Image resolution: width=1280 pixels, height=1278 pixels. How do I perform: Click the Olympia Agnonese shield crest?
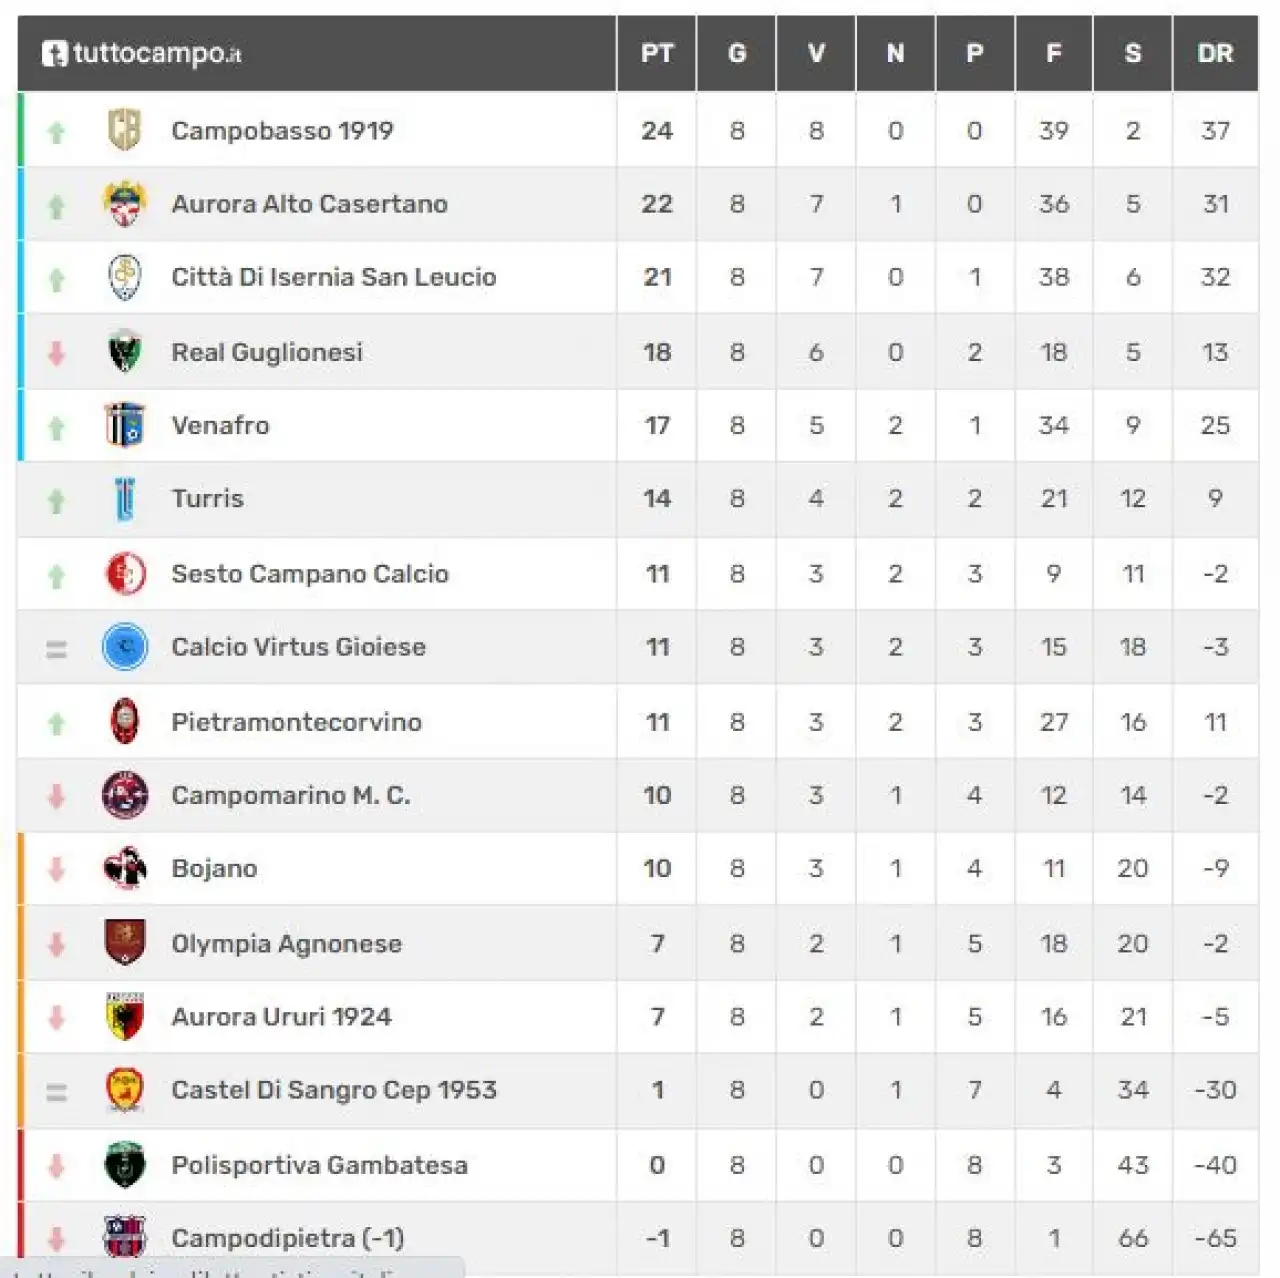pos(125,943)
